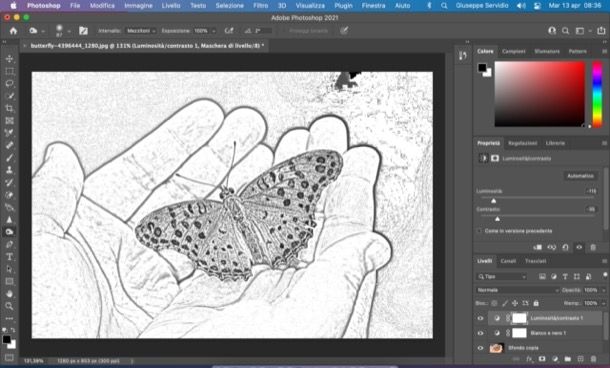Open the Immagine menu
The image size is (610, 368).
[138, 6]
